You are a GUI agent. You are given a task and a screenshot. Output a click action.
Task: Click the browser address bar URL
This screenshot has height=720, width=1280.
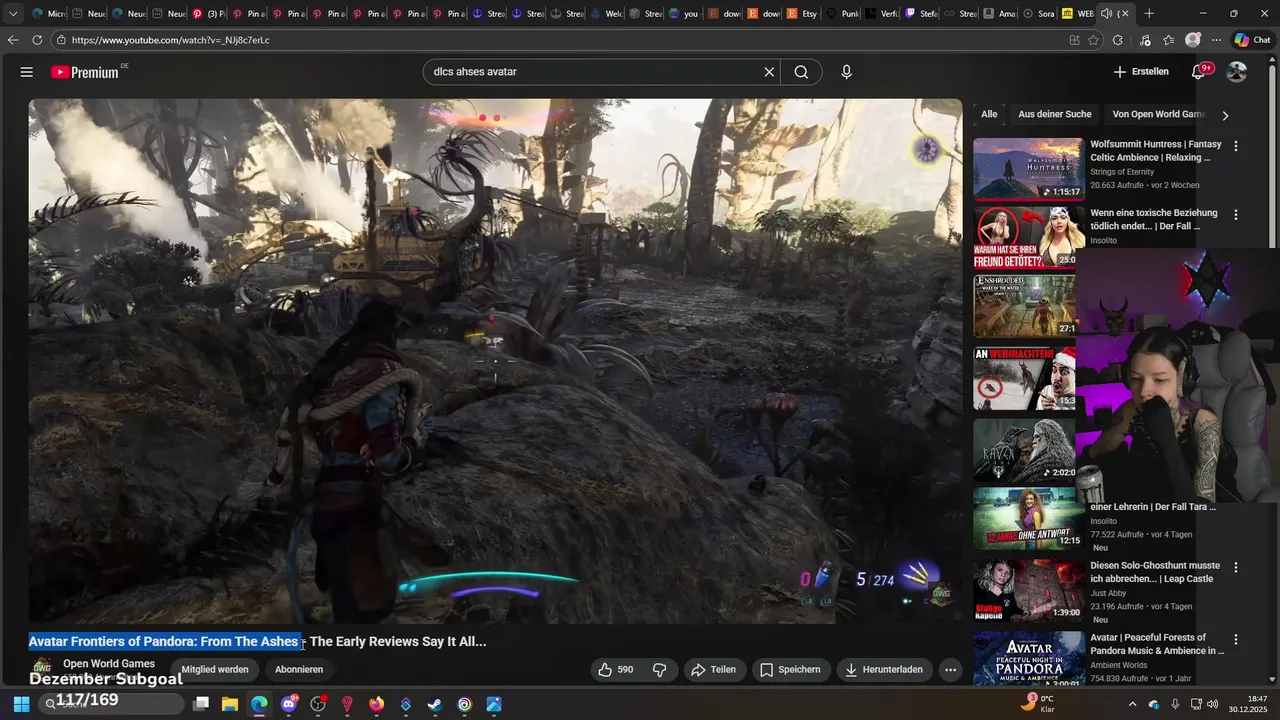coord(171,40)
